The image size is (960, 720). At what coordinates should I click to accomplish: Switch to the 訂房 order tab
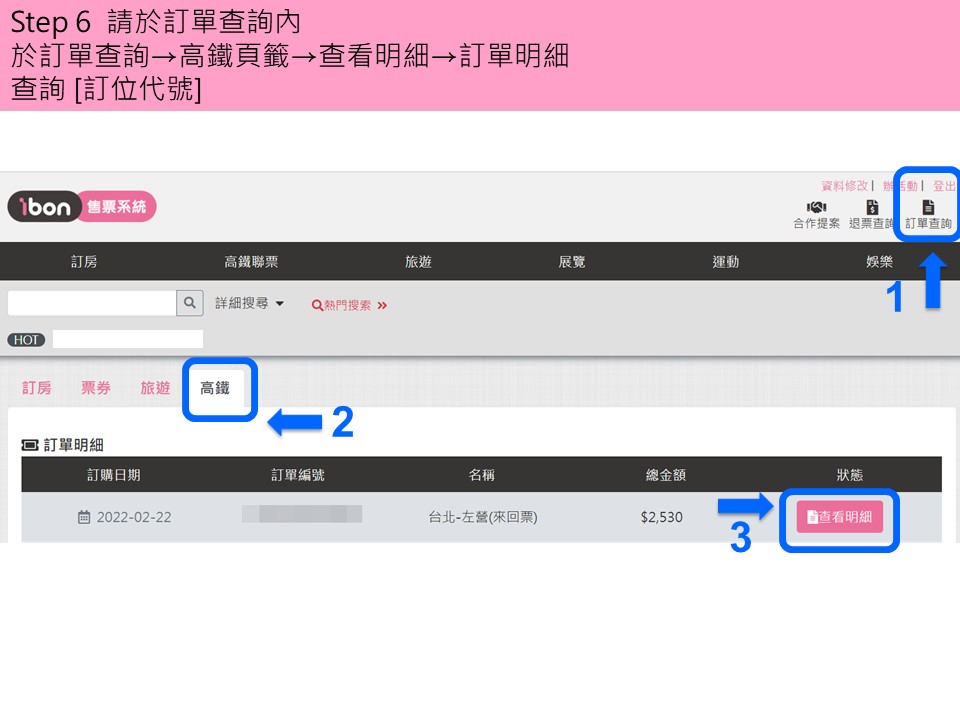coord(37,388)
